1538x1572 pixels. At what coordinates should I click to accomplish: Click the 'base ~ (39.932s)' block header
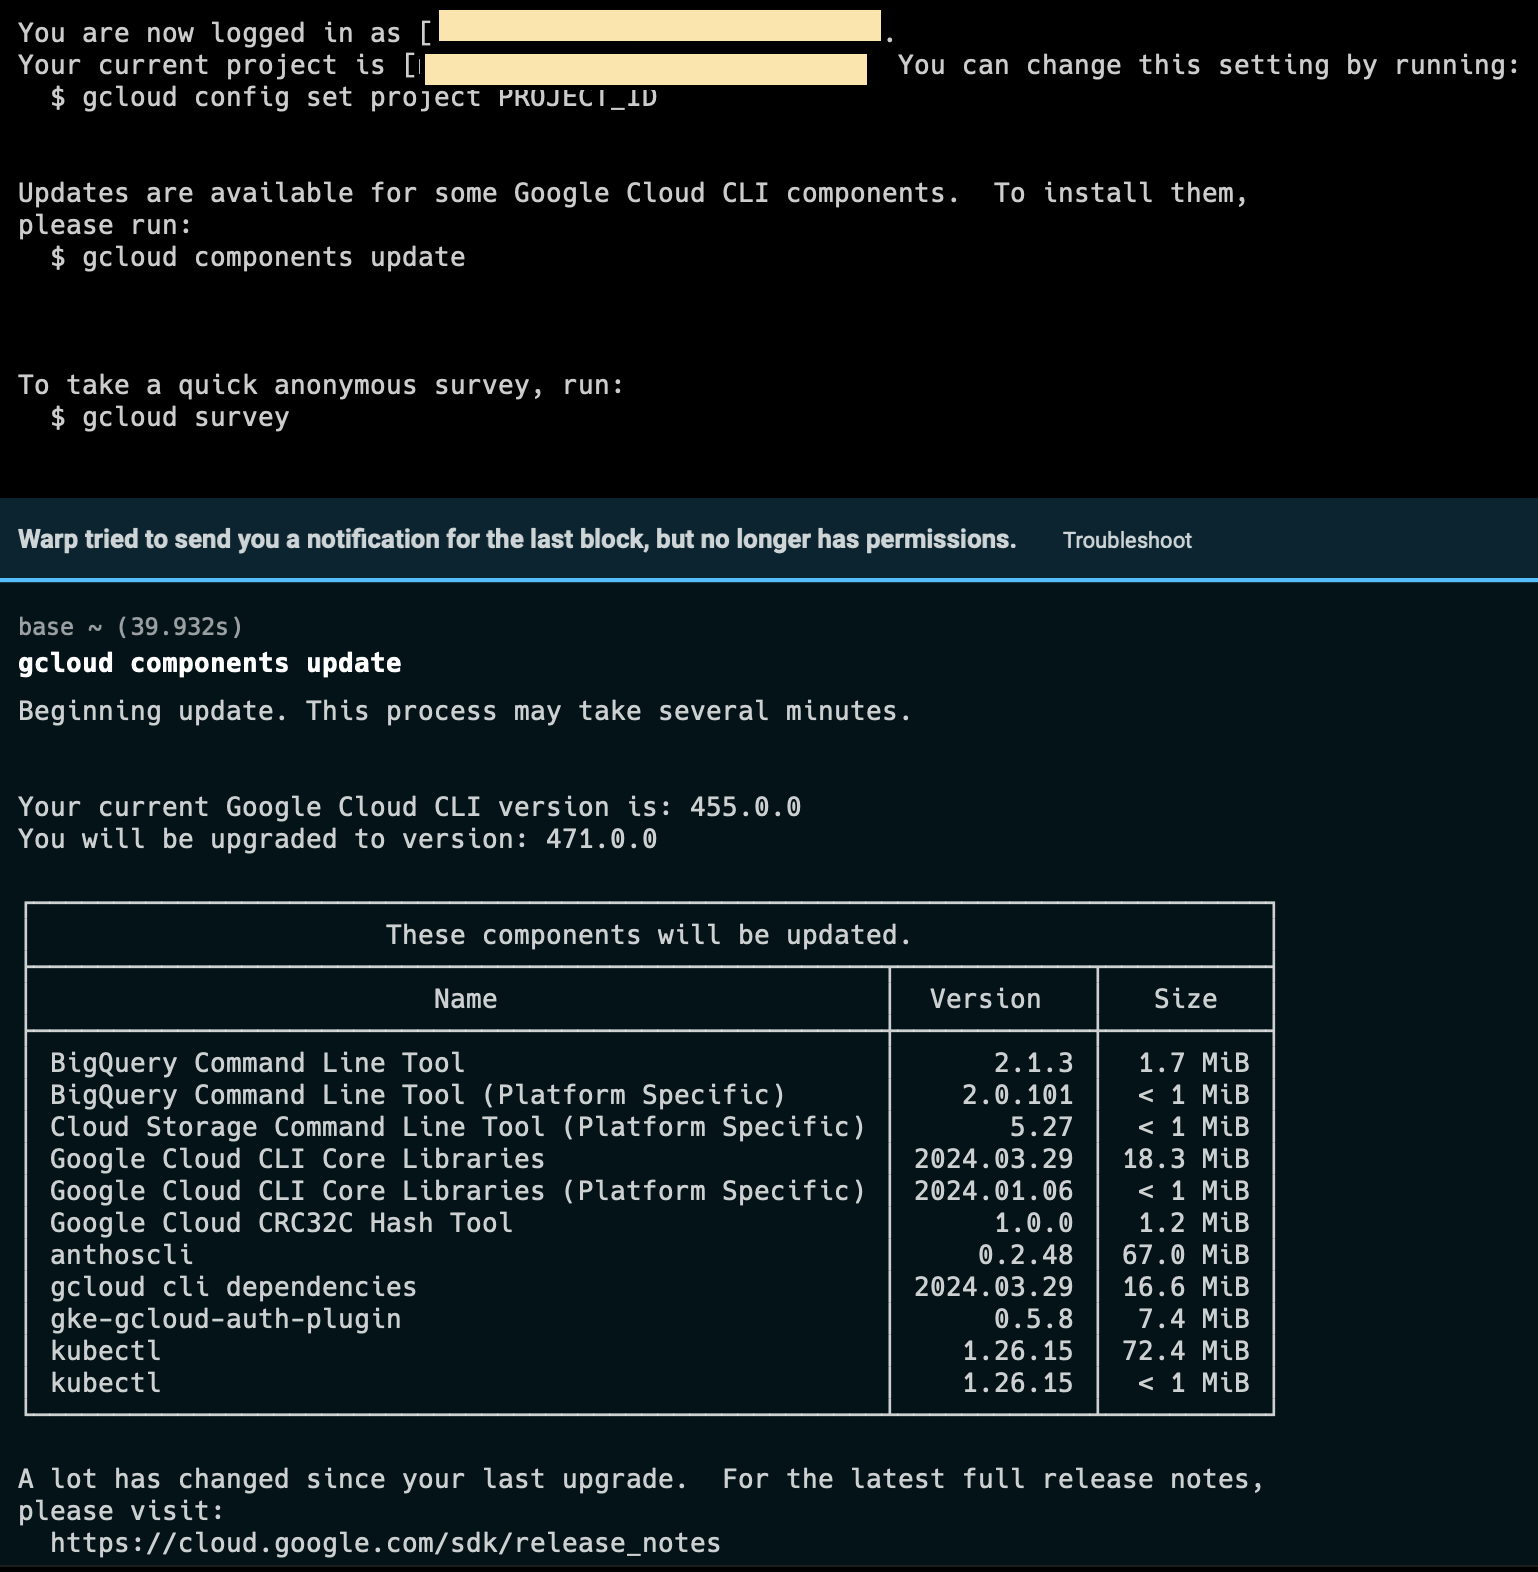pyautogui.click(x=130, y=627)
